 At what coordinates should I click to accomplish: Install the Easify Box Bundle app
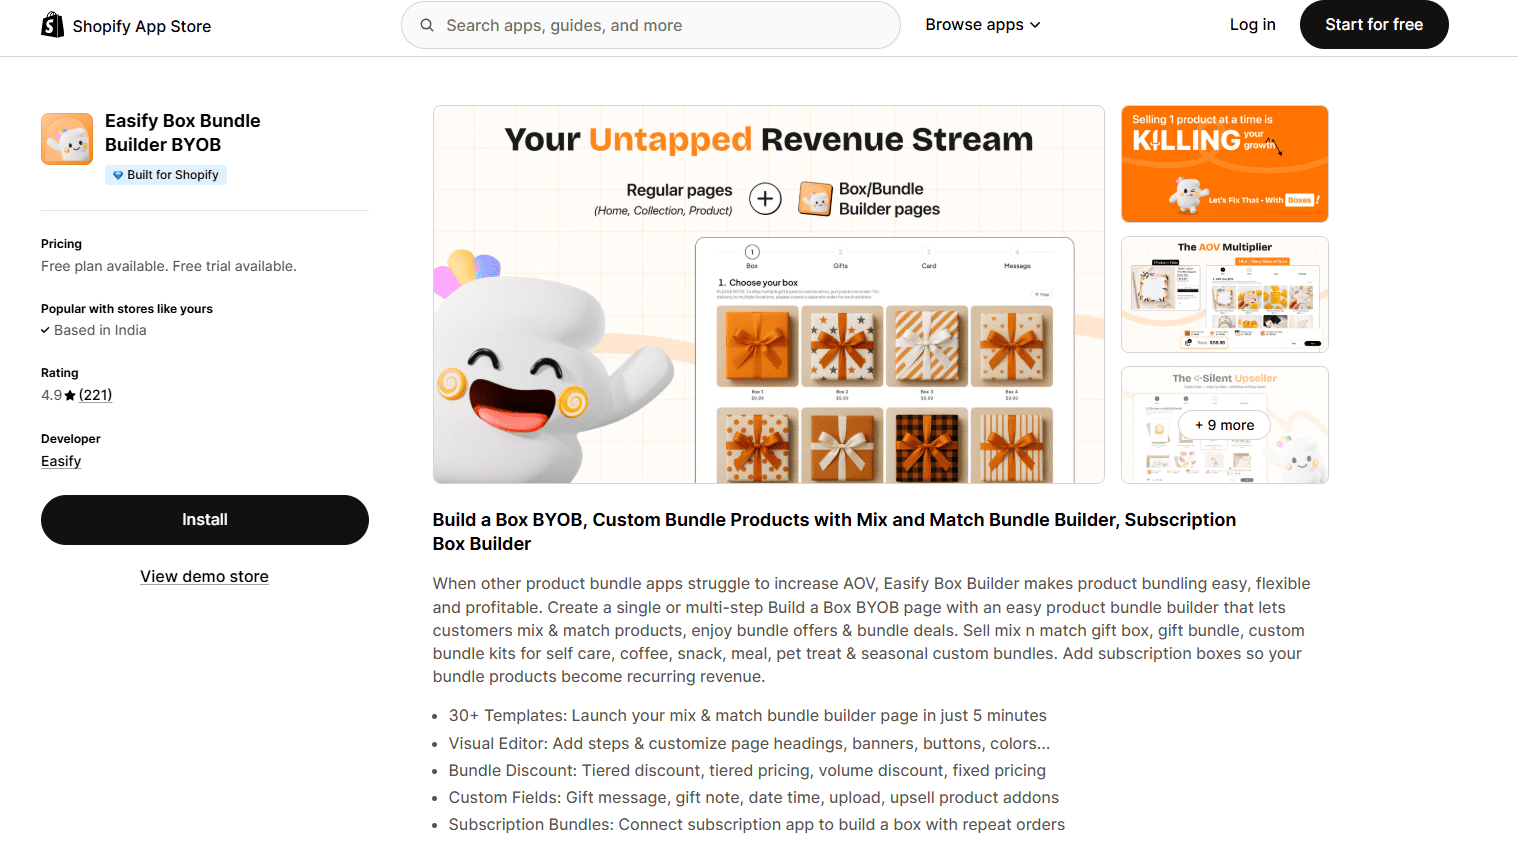pos(205,520)
